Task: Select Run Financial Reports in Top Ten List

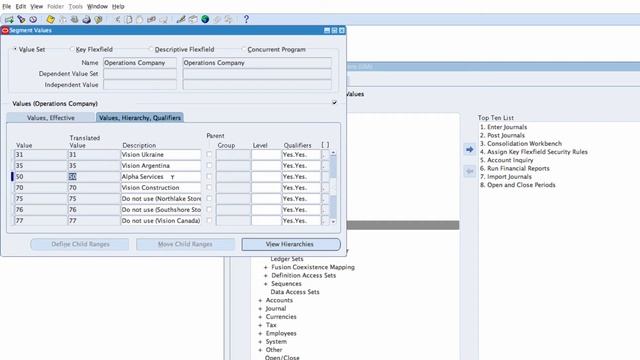Action: click(x=514, y=168)
